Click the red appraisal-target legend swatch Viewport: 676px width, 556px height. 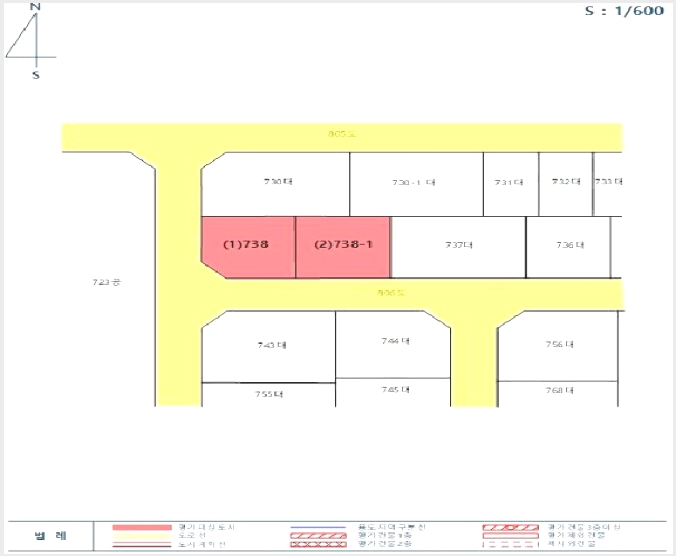point(142,527)
